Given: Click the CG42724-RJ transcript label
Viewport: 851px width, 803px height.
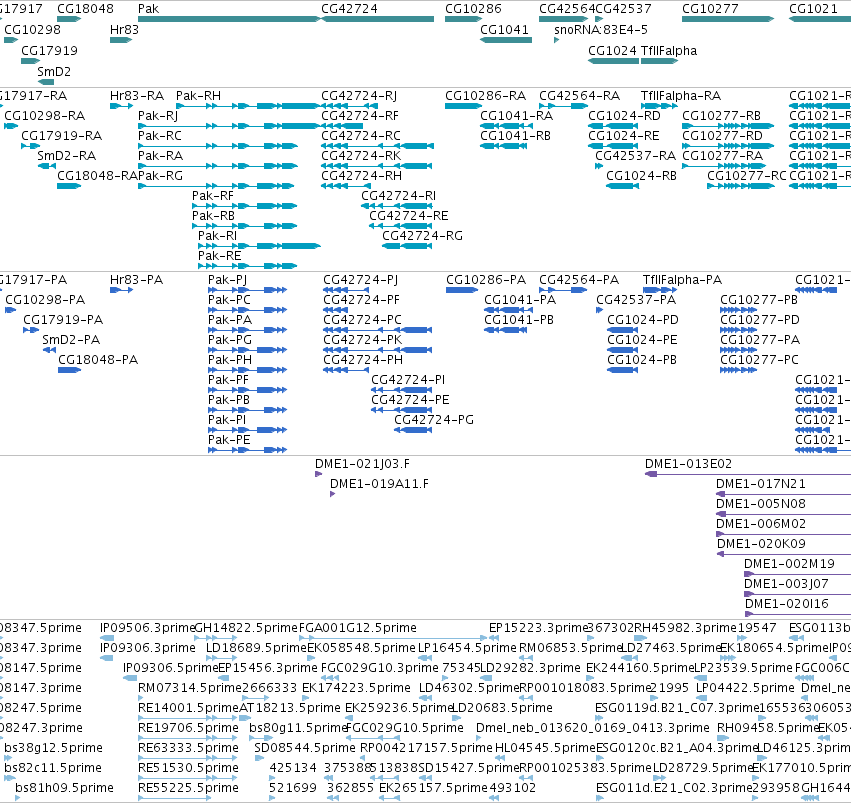Looking at the screenshot, I should pos(359,96).
